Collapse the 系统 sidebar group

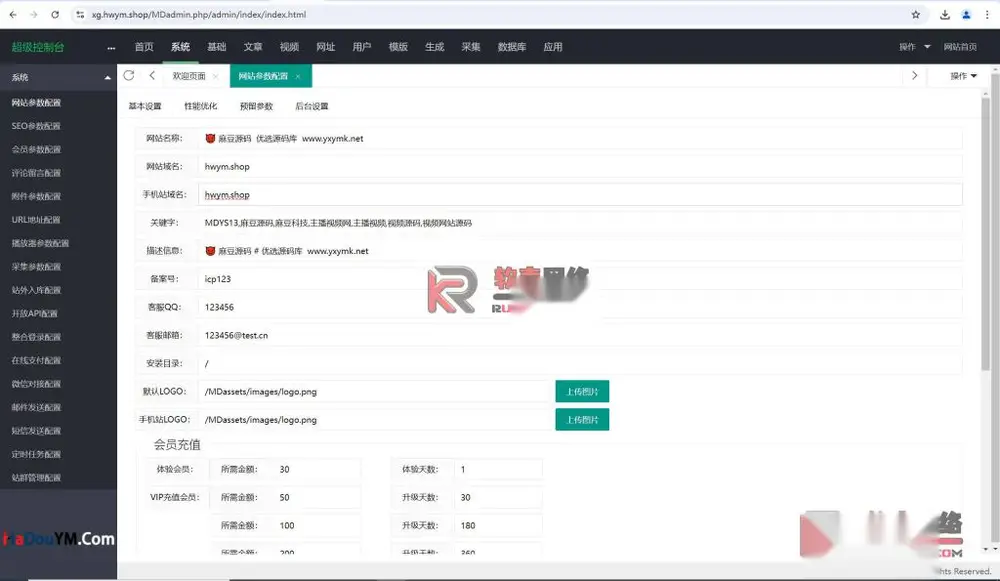107,77
